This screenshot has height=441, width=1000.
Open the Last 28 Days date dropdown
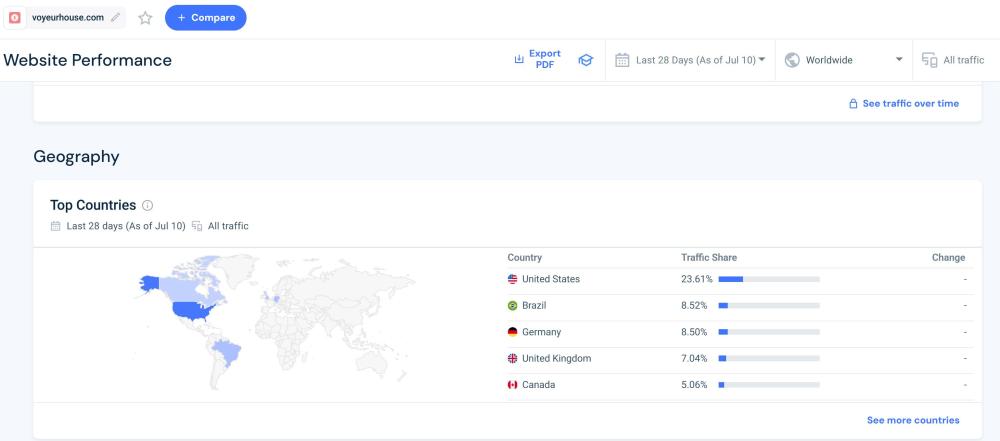[690, 60]
